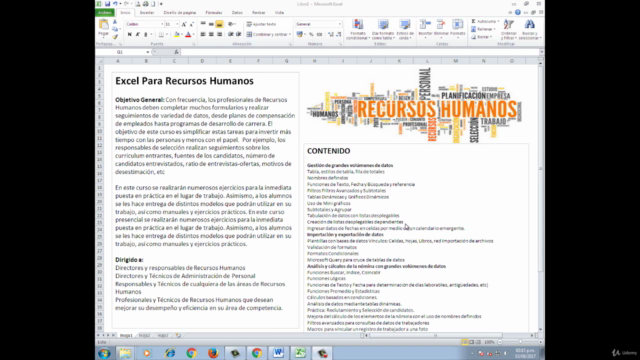This screenshot has height=360, width=640.
Task: Open the General number format dropdown
Action: click(339, 24)
